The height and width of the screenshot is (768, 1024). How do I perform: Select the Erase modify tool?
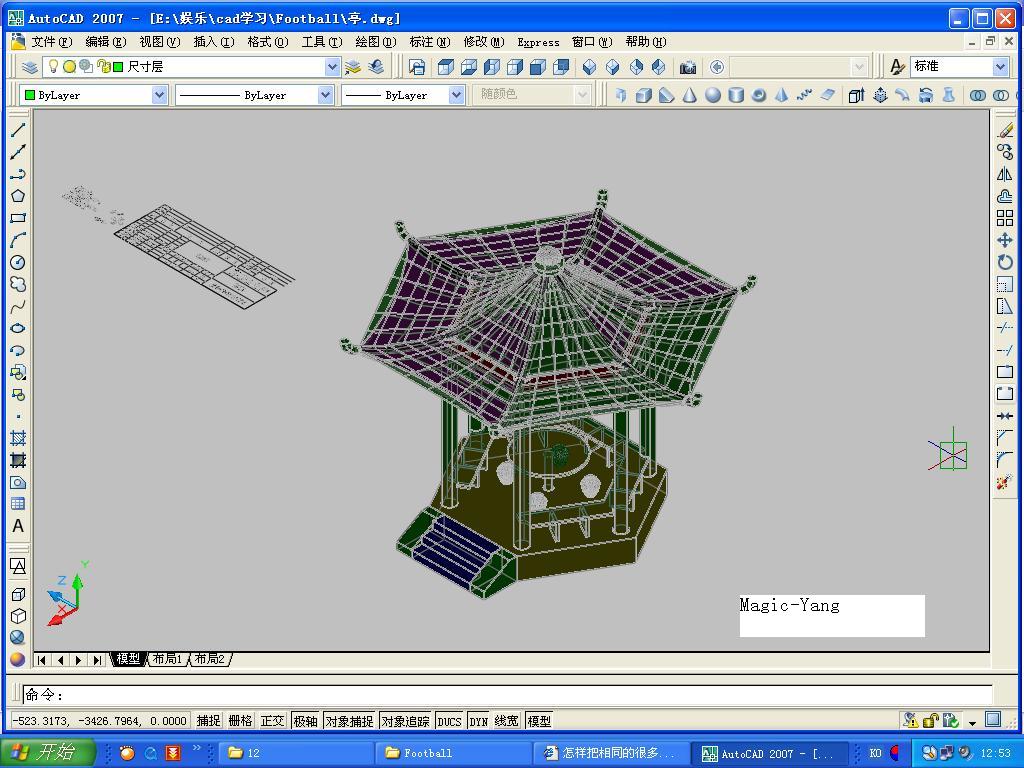pos(1005,130)
